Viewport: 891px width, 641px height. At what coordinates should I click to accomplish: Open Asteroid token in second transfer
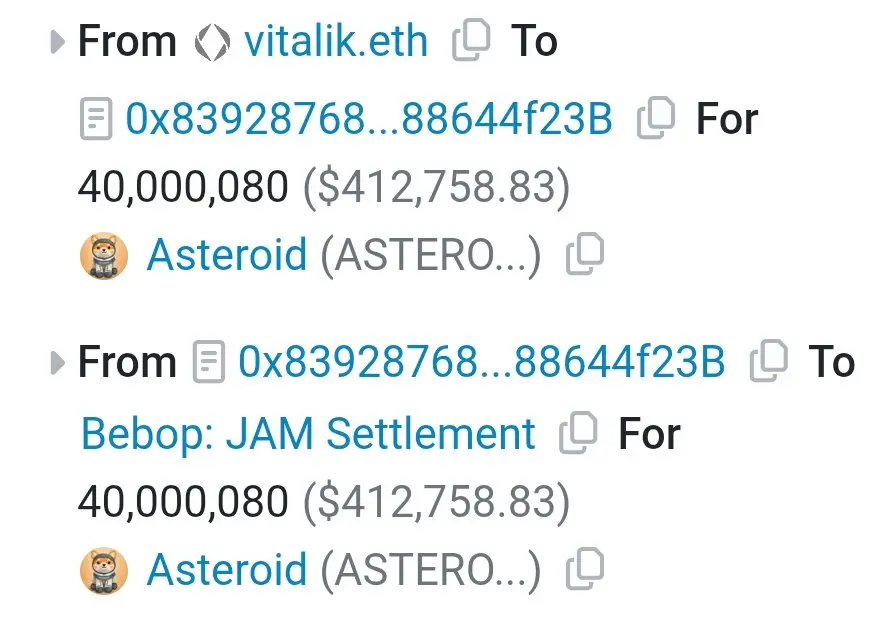227,570
